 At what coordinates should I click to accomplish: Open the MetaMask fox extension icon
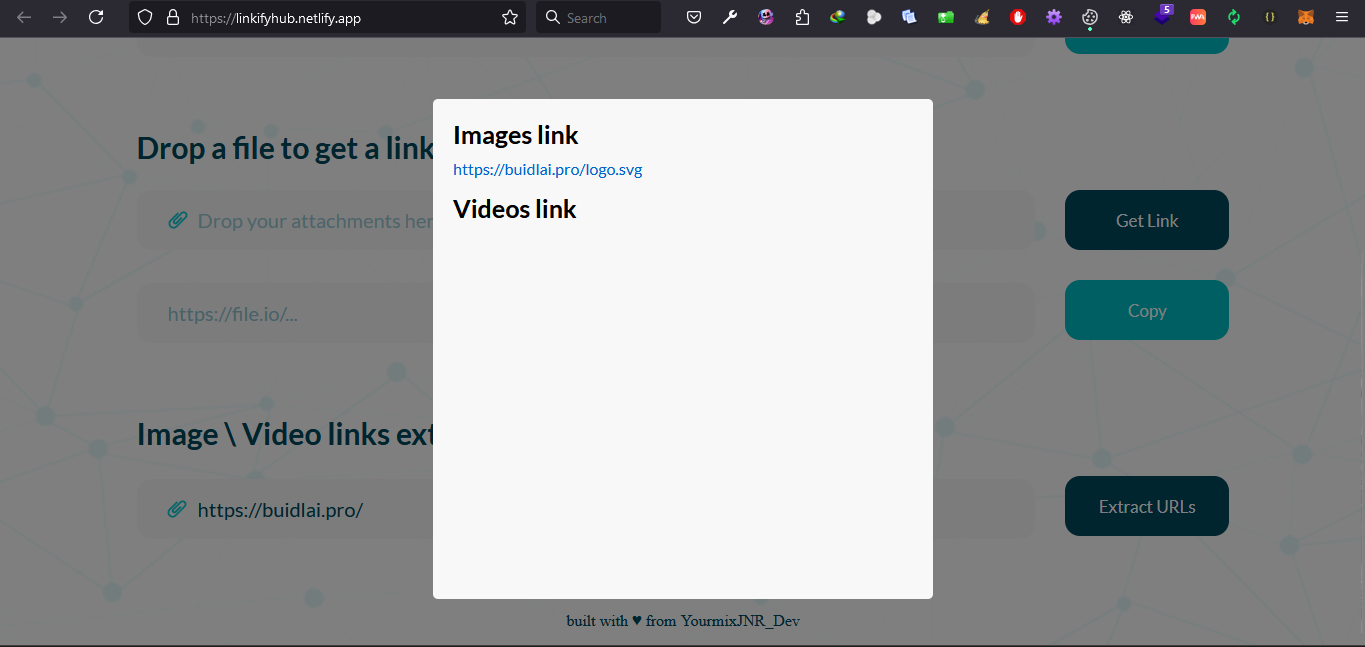coord(1306,17)
